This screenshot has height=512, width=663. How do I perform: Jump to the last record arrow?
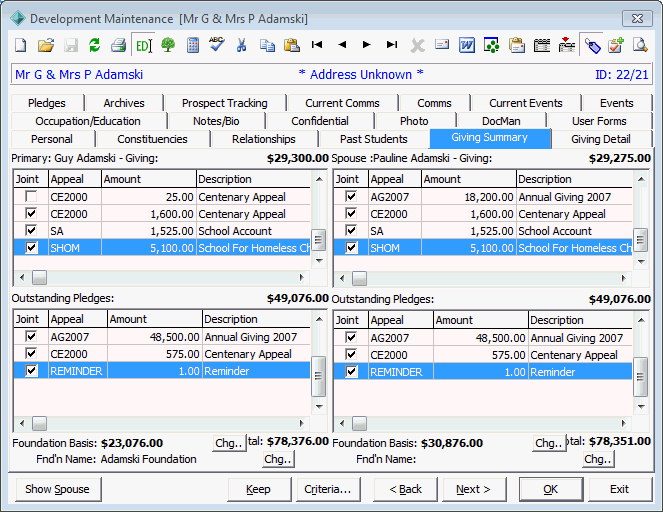coord(392,44)
